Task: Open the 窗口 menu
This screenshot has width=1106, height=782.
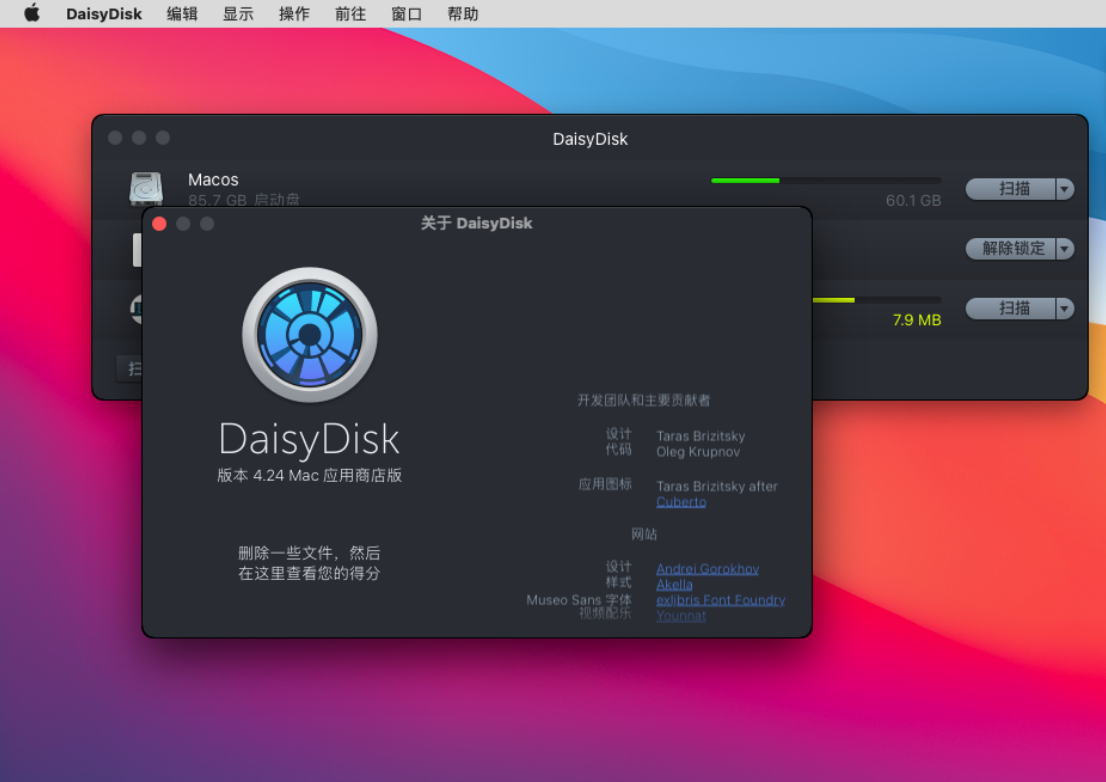Action: coord(406,14)
